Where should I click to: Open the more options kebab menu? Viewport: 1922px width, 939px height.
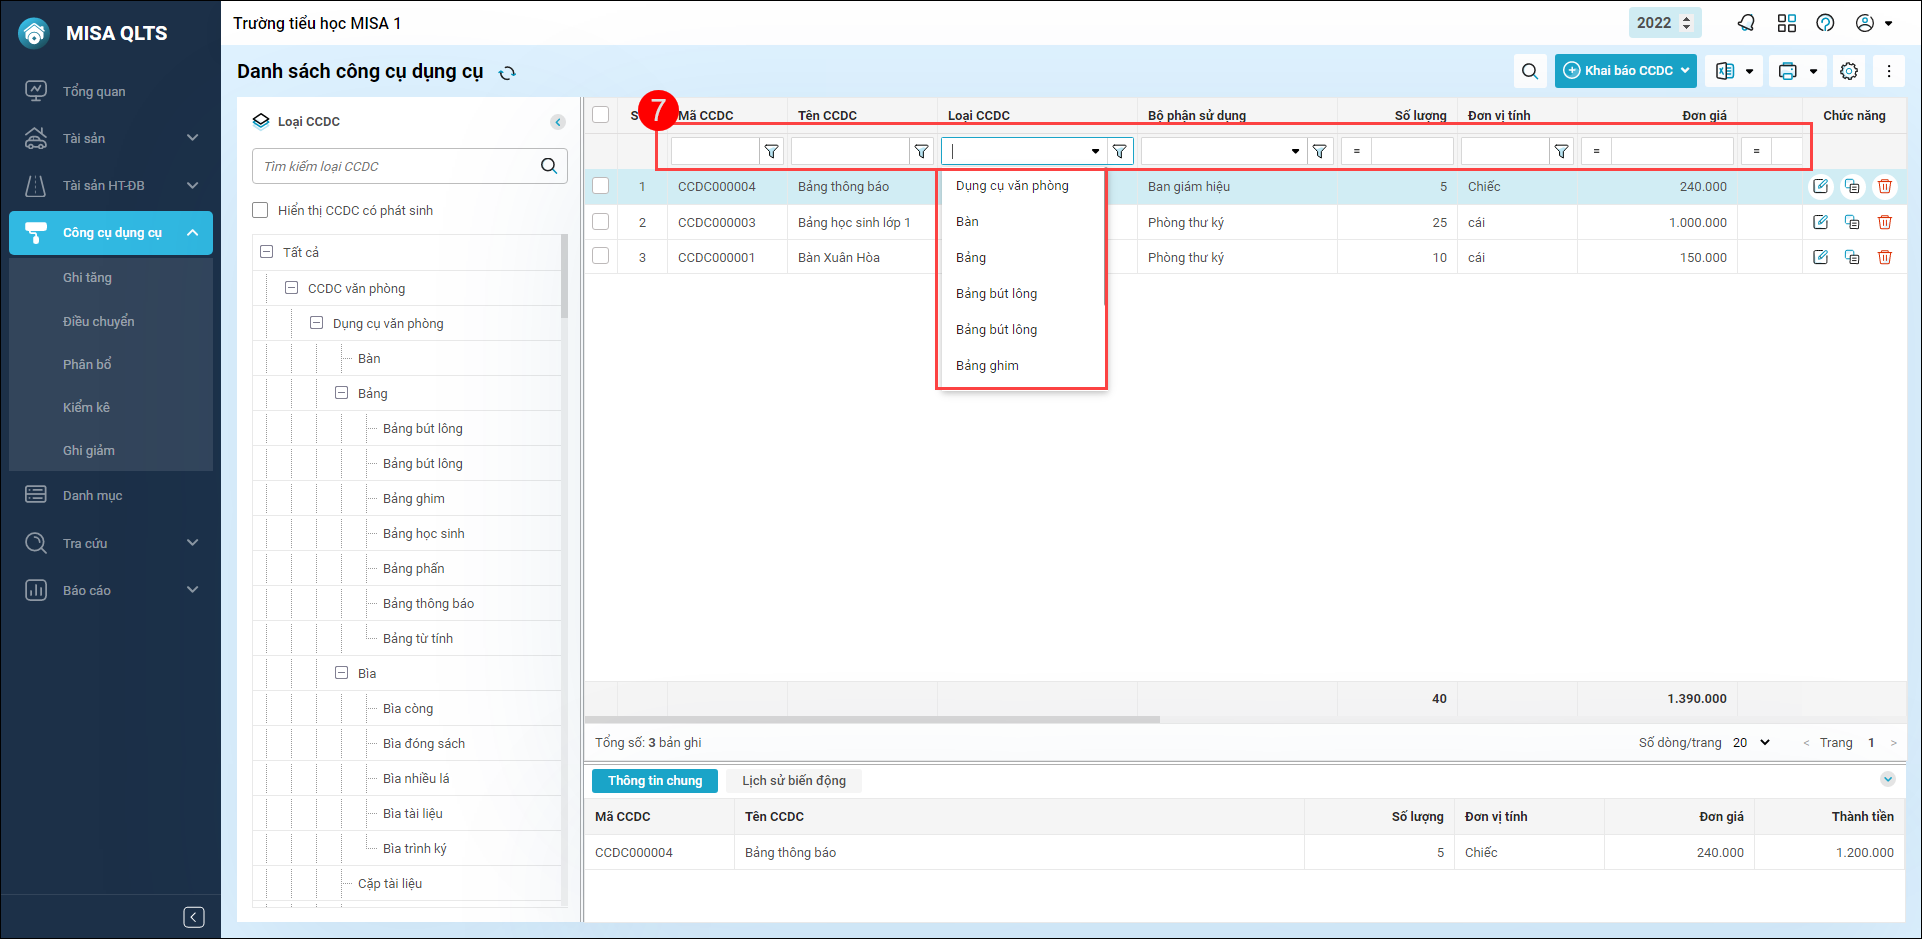pyautogui.click(x=1889, y=71)
